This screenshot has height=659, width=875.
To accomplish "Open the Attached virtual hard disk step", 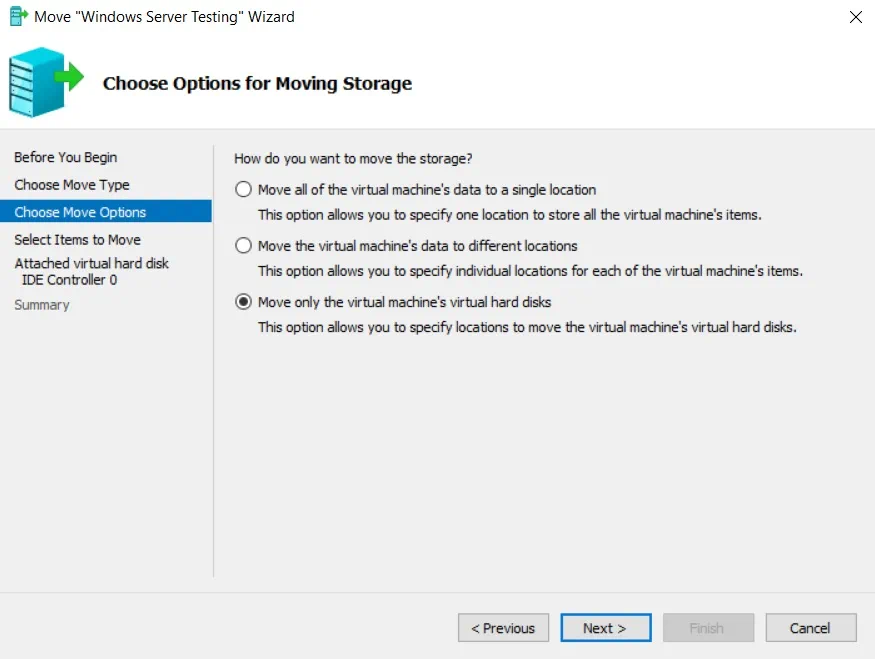I will tap(91, 263).
